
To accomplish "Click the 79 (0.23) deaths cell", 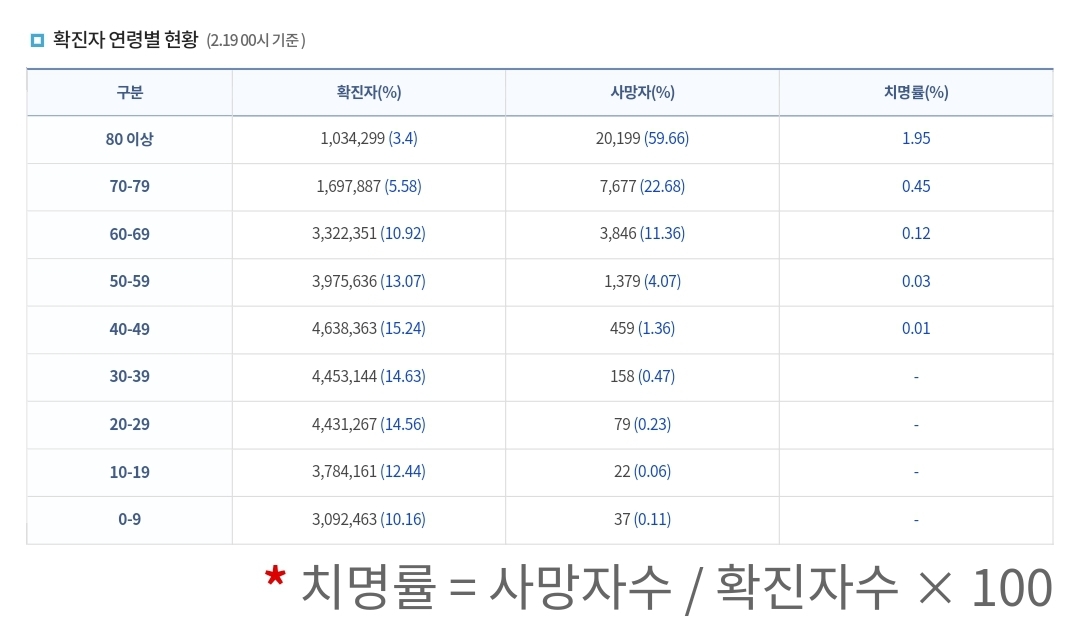I will pyautogui.click(x=642, y=424).
